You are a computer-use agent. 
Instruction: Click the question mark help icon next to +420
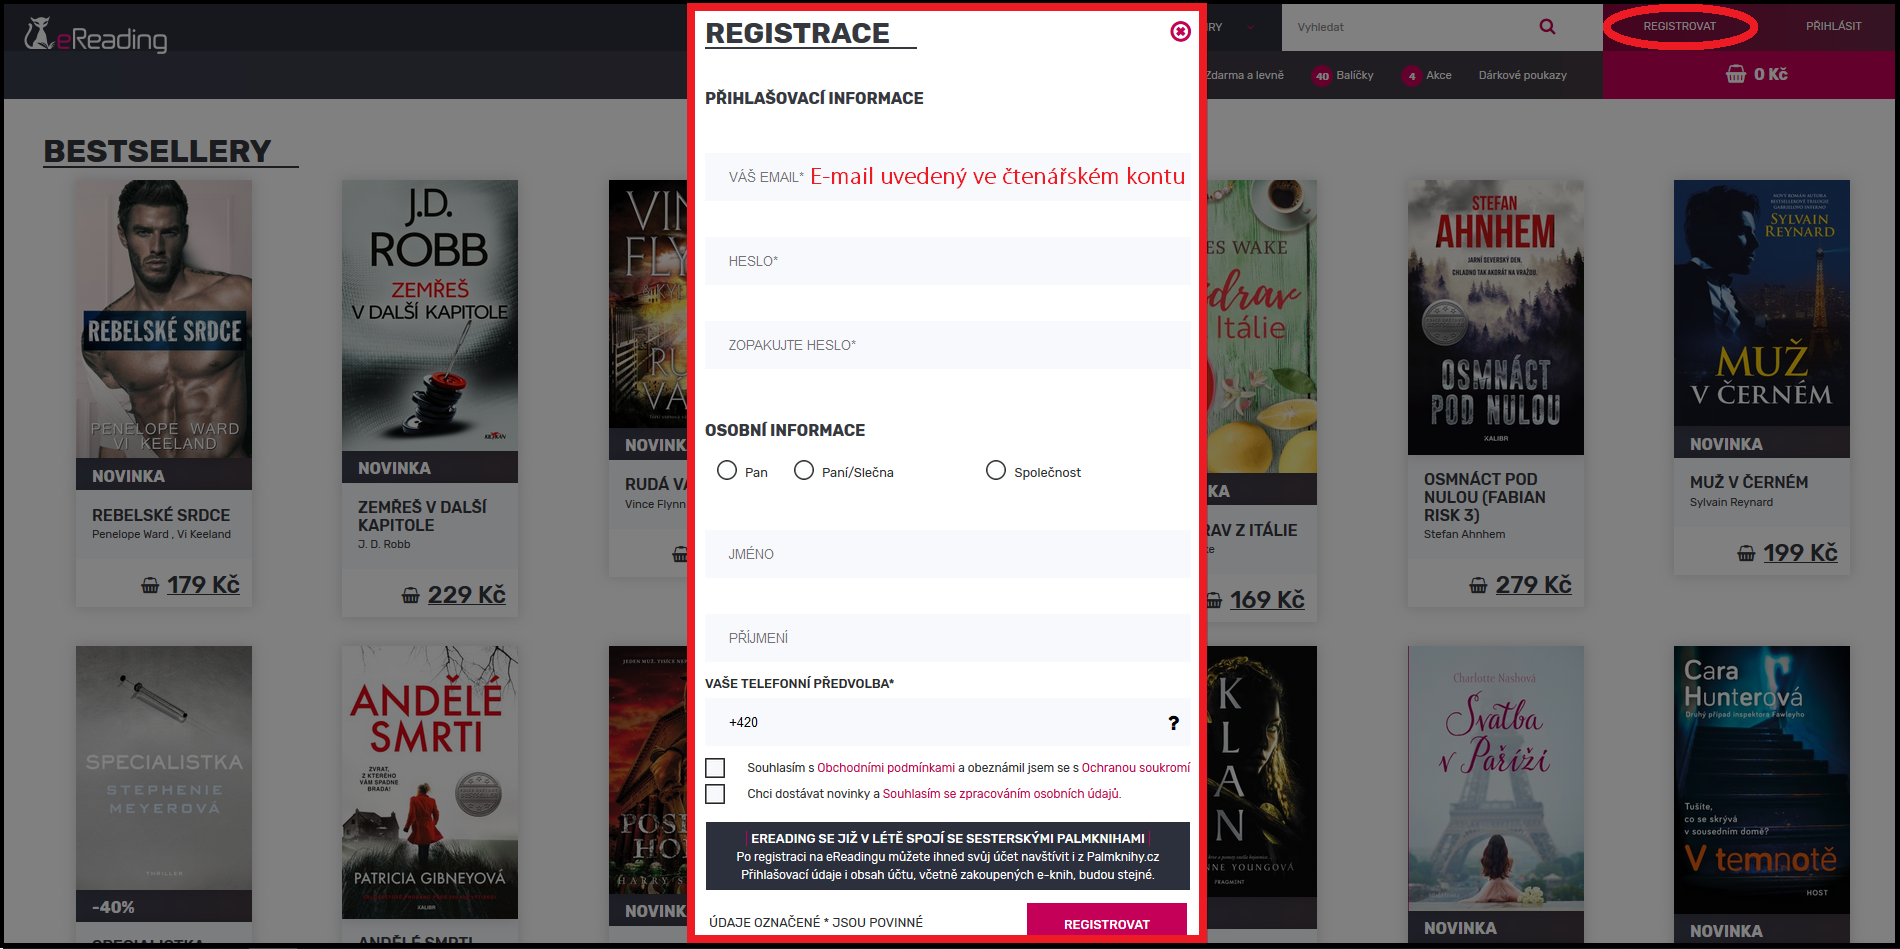click(1173, 722)
